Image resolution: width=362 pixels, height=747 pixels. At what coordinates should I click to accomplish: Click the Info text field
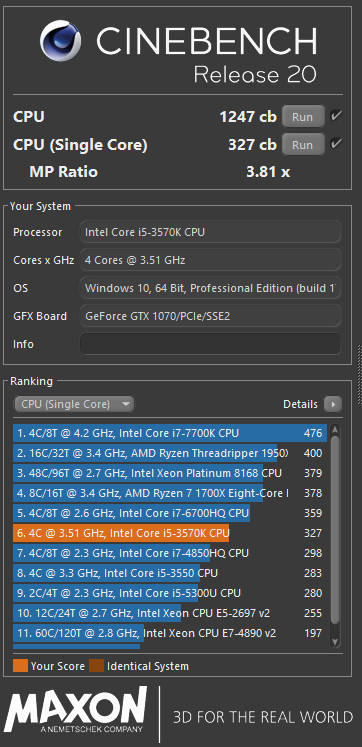211,343
